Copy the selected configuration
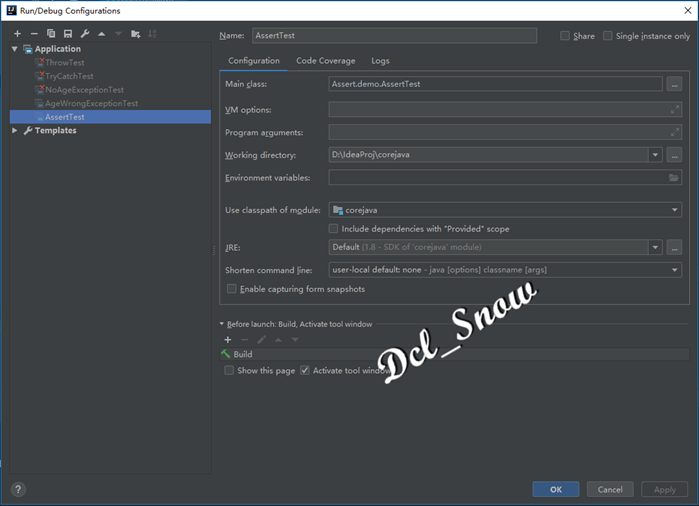 pos(51,34)
